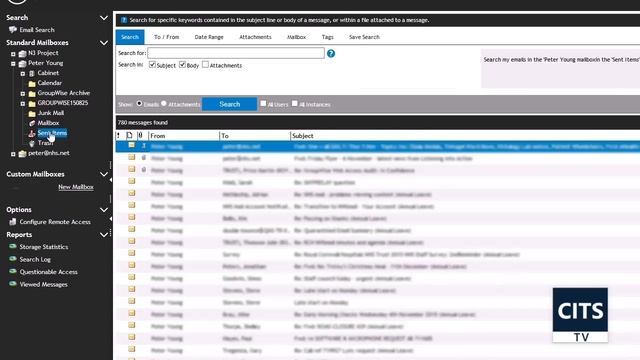Screen dimensions: 640x360
Task: Click the Search Log report icon
Action: [13, 259]
